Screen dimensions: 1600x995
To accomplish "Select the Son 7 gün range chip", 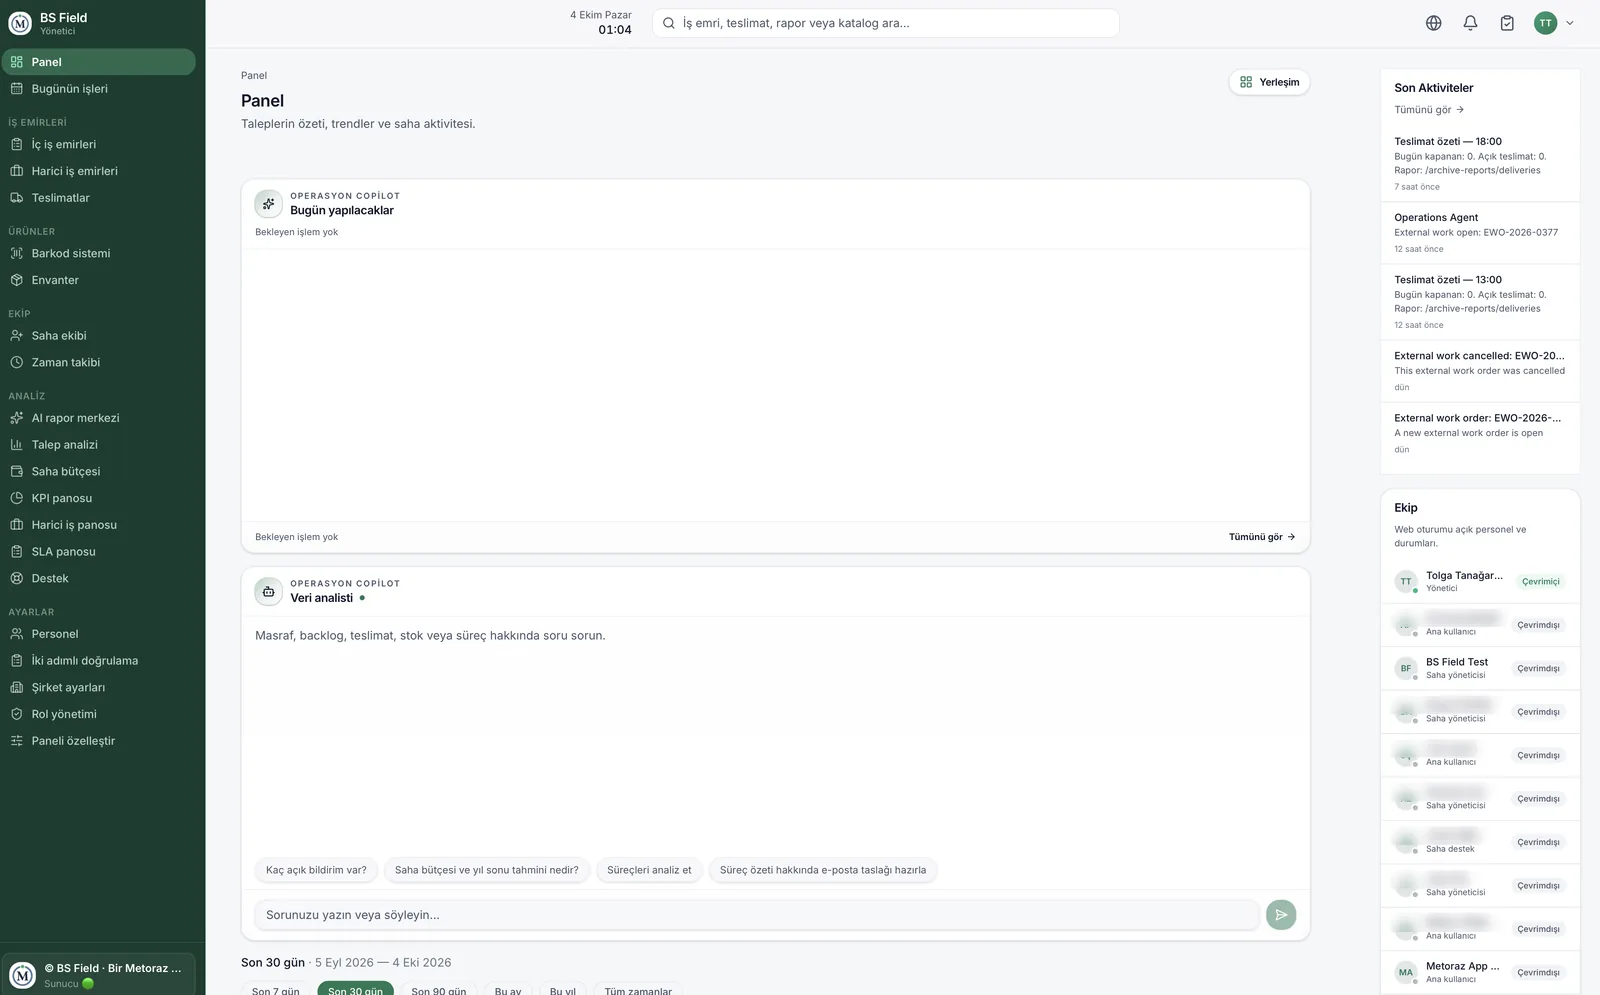I will click(x=276, y=988).
